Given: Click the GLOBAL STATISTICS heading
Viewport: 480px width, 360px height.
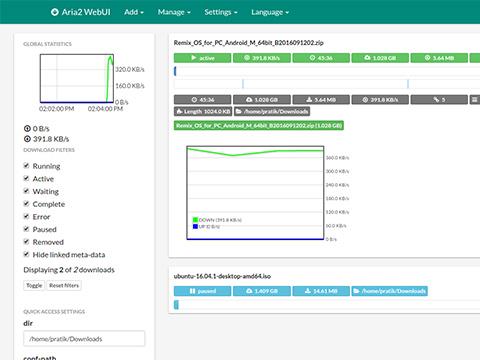Looking at the screenshot, I should pos(47,44).
